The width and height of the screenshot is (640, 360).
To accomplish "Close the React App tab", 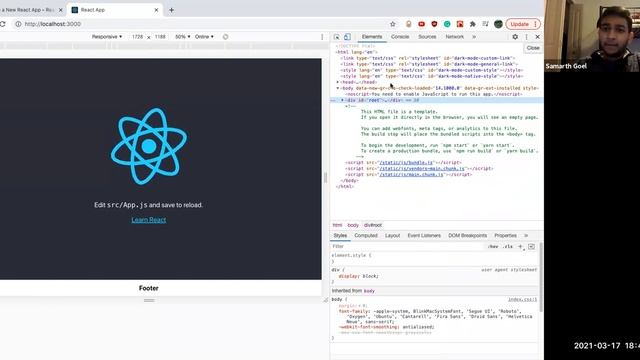I will 156,10.
